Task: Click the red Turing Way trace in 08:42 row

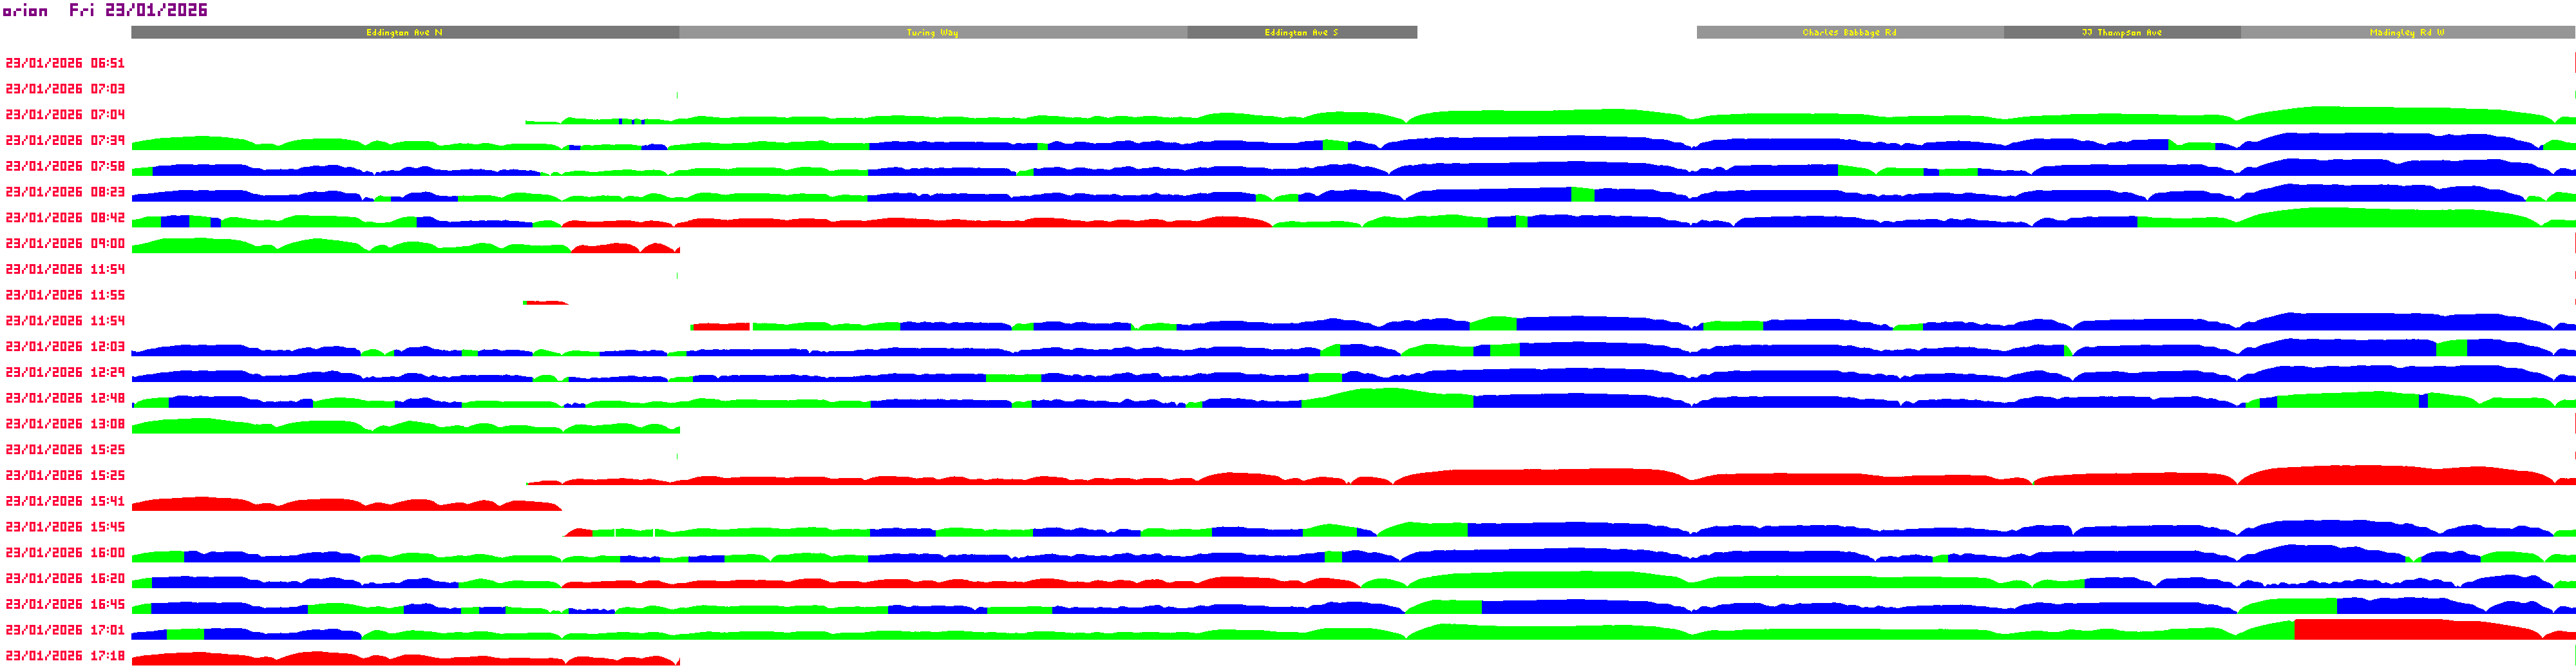Action: (930, 223)
